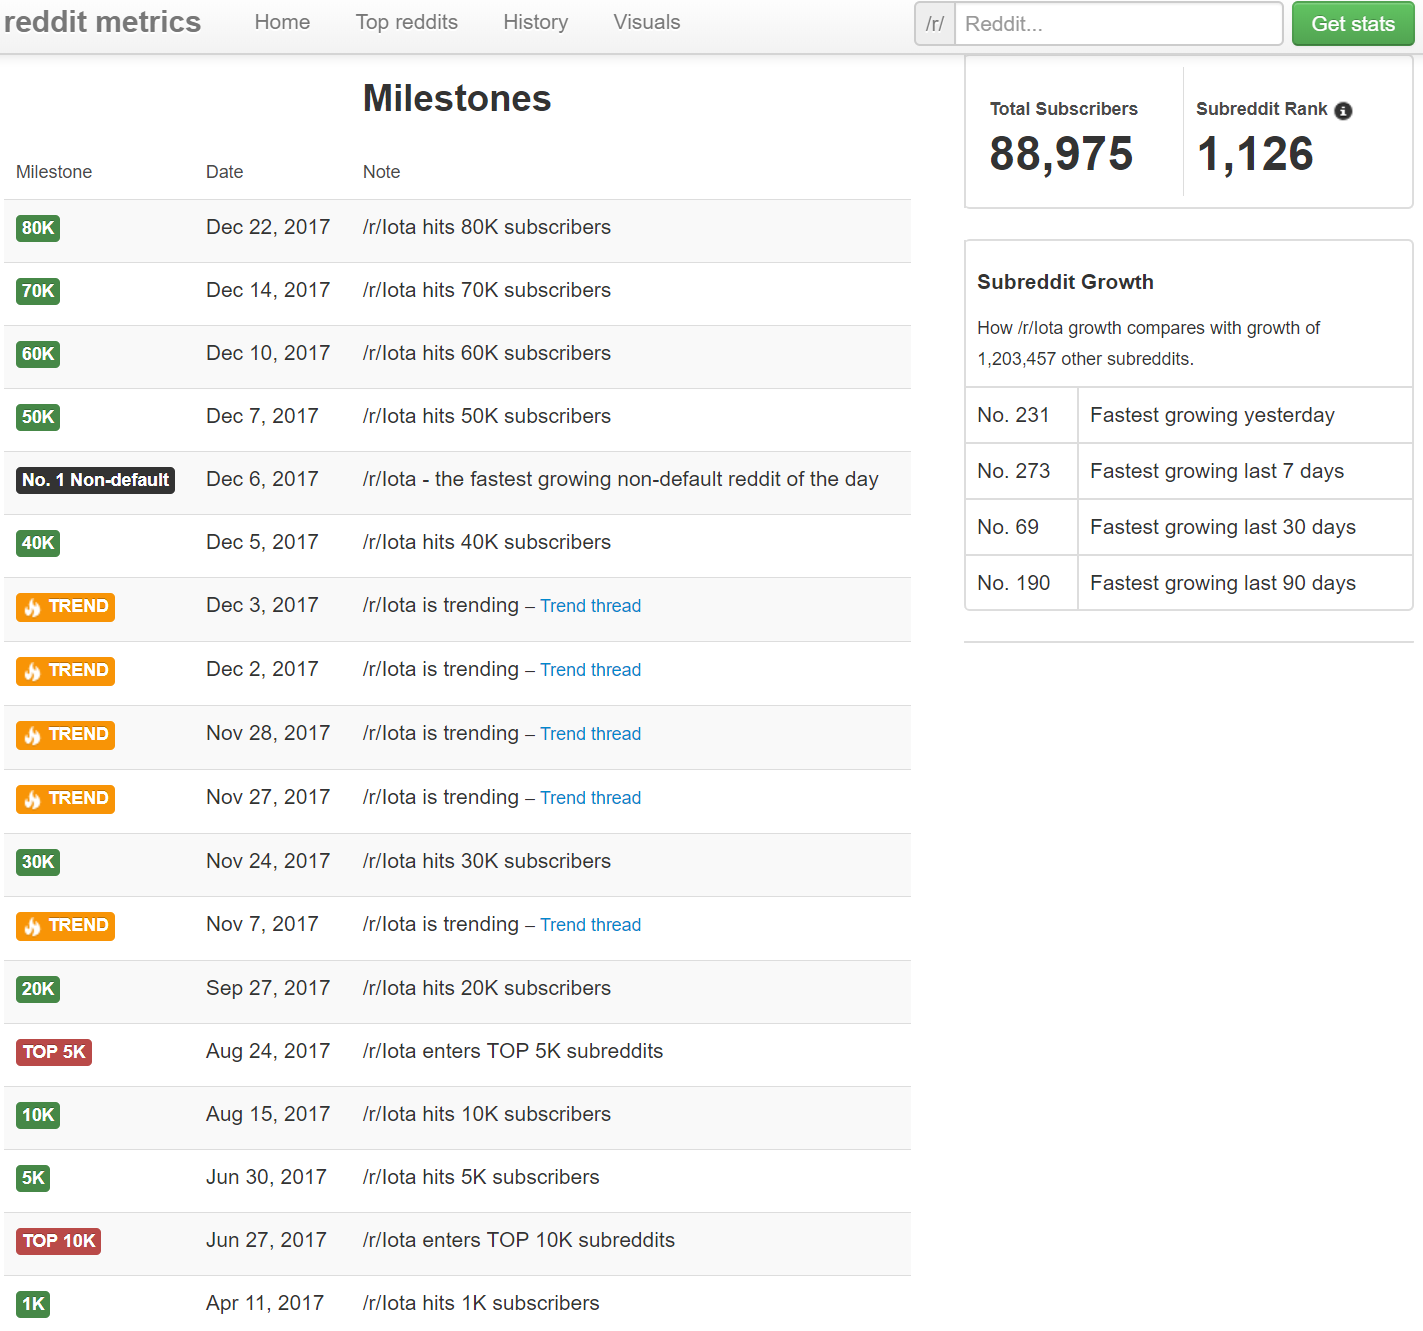Click the 88,975 total subscribers value
1423x1331 pixels.
1061,154
